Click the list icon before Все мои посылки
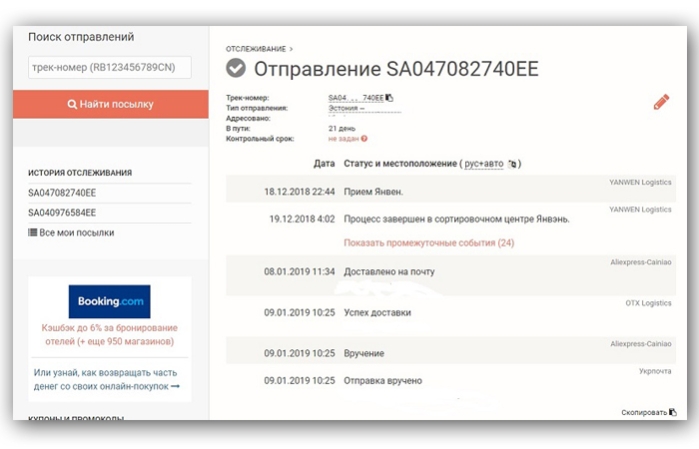This screenshot has height=449, width=699. (x=33, y=232)
